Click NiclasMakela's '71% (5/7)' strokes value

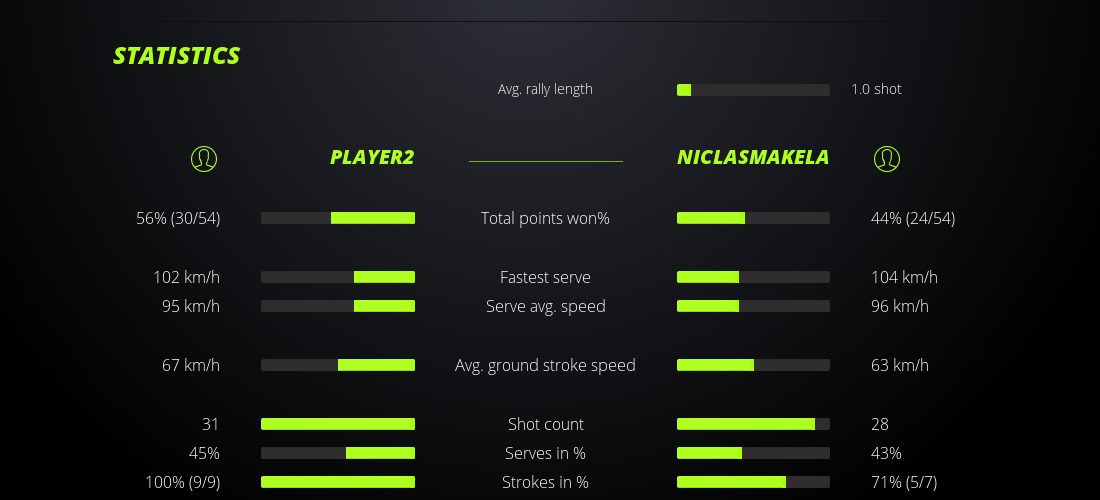tap(904, 482)
